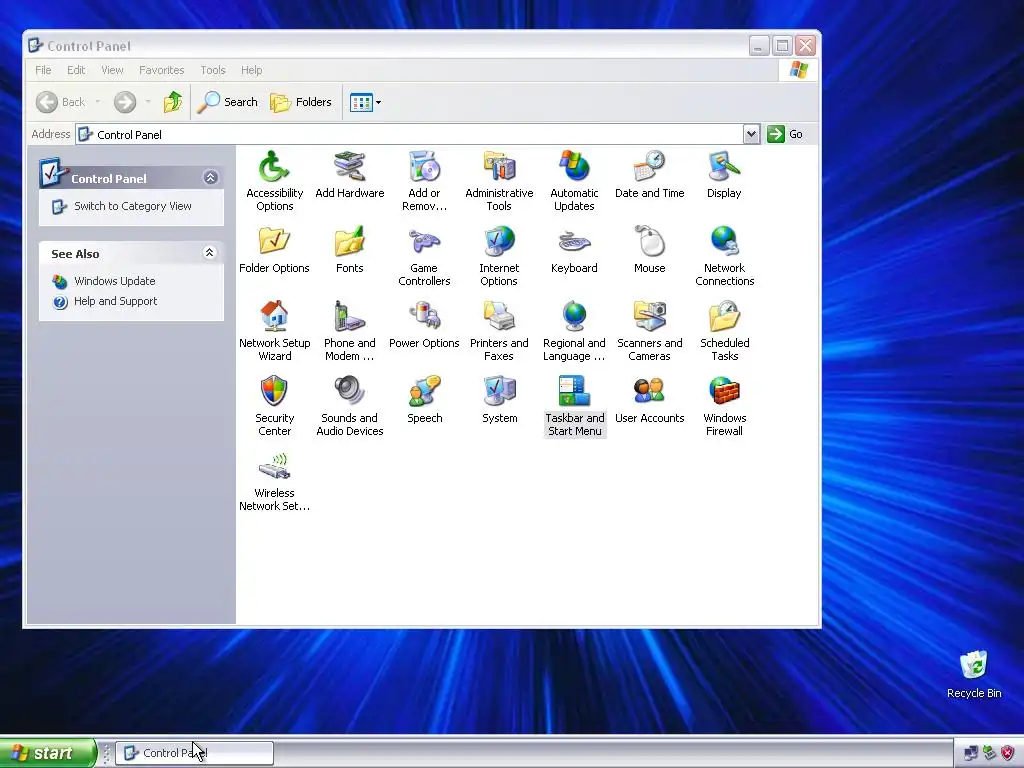Open User Accounts applet
The height and width of the screenshot is (768, 1024).
tap(649, 400)
